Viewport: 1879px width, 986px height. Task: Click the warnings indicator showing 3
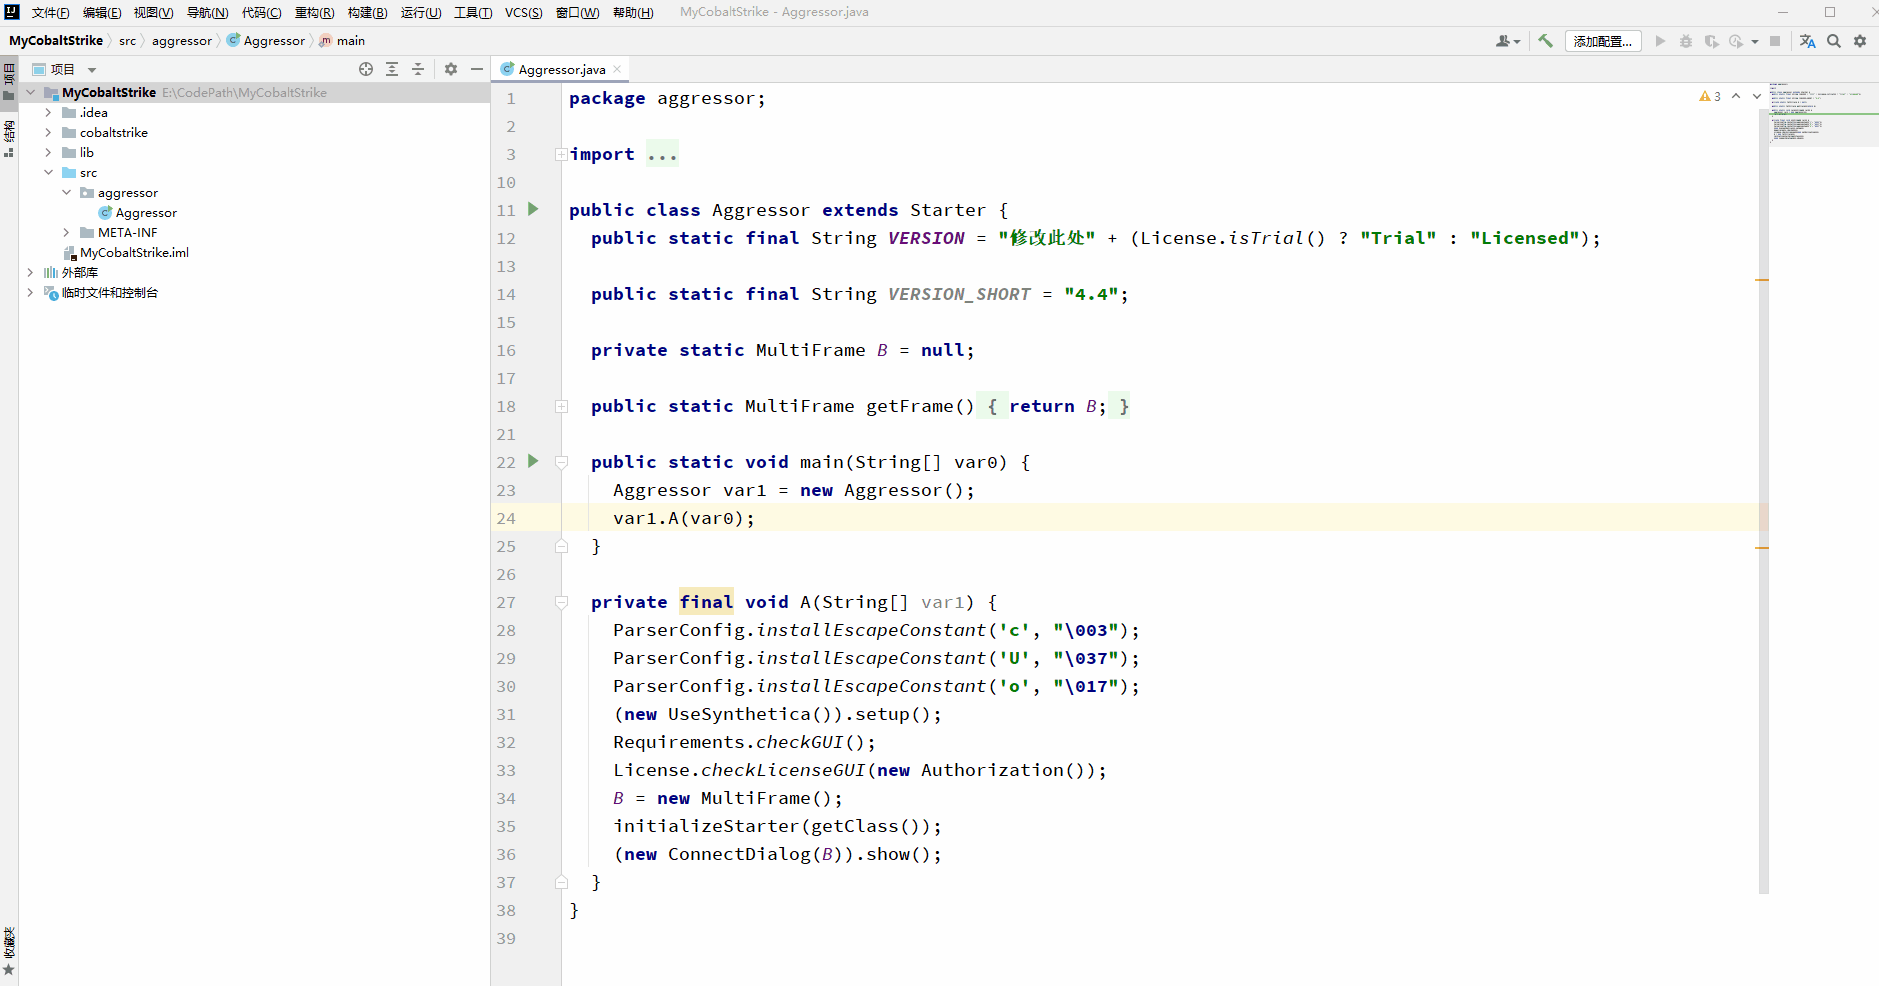[x=1710, y=96]
